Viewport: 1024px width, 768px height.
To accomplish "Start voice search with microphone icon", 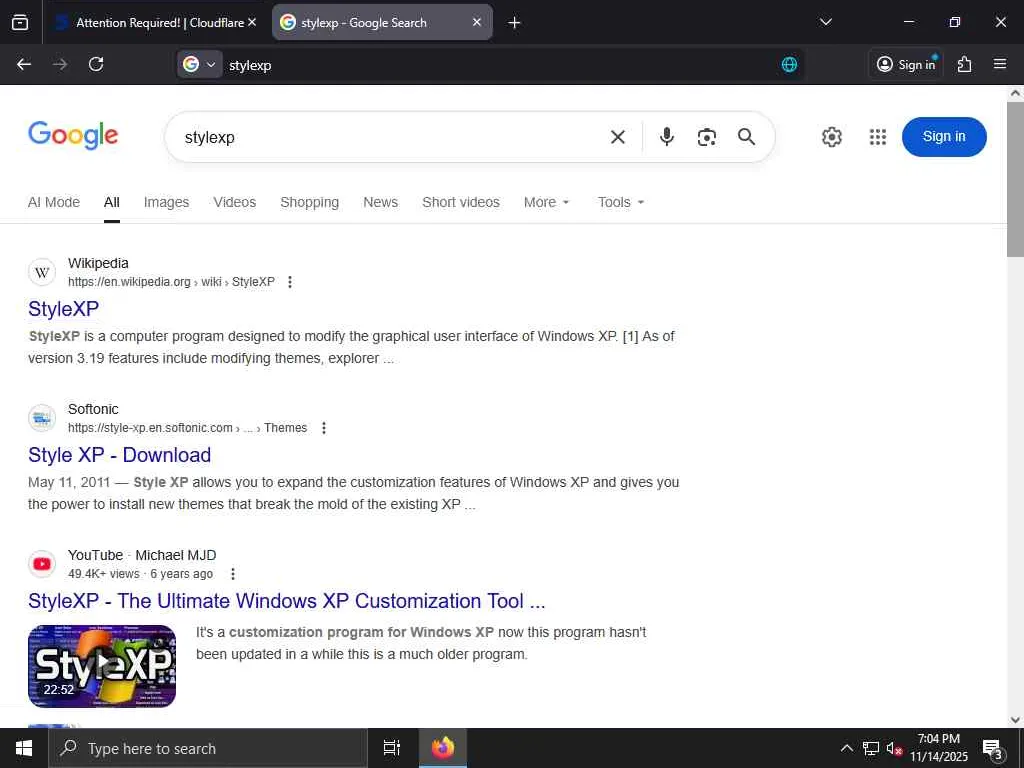I will 667,136.
